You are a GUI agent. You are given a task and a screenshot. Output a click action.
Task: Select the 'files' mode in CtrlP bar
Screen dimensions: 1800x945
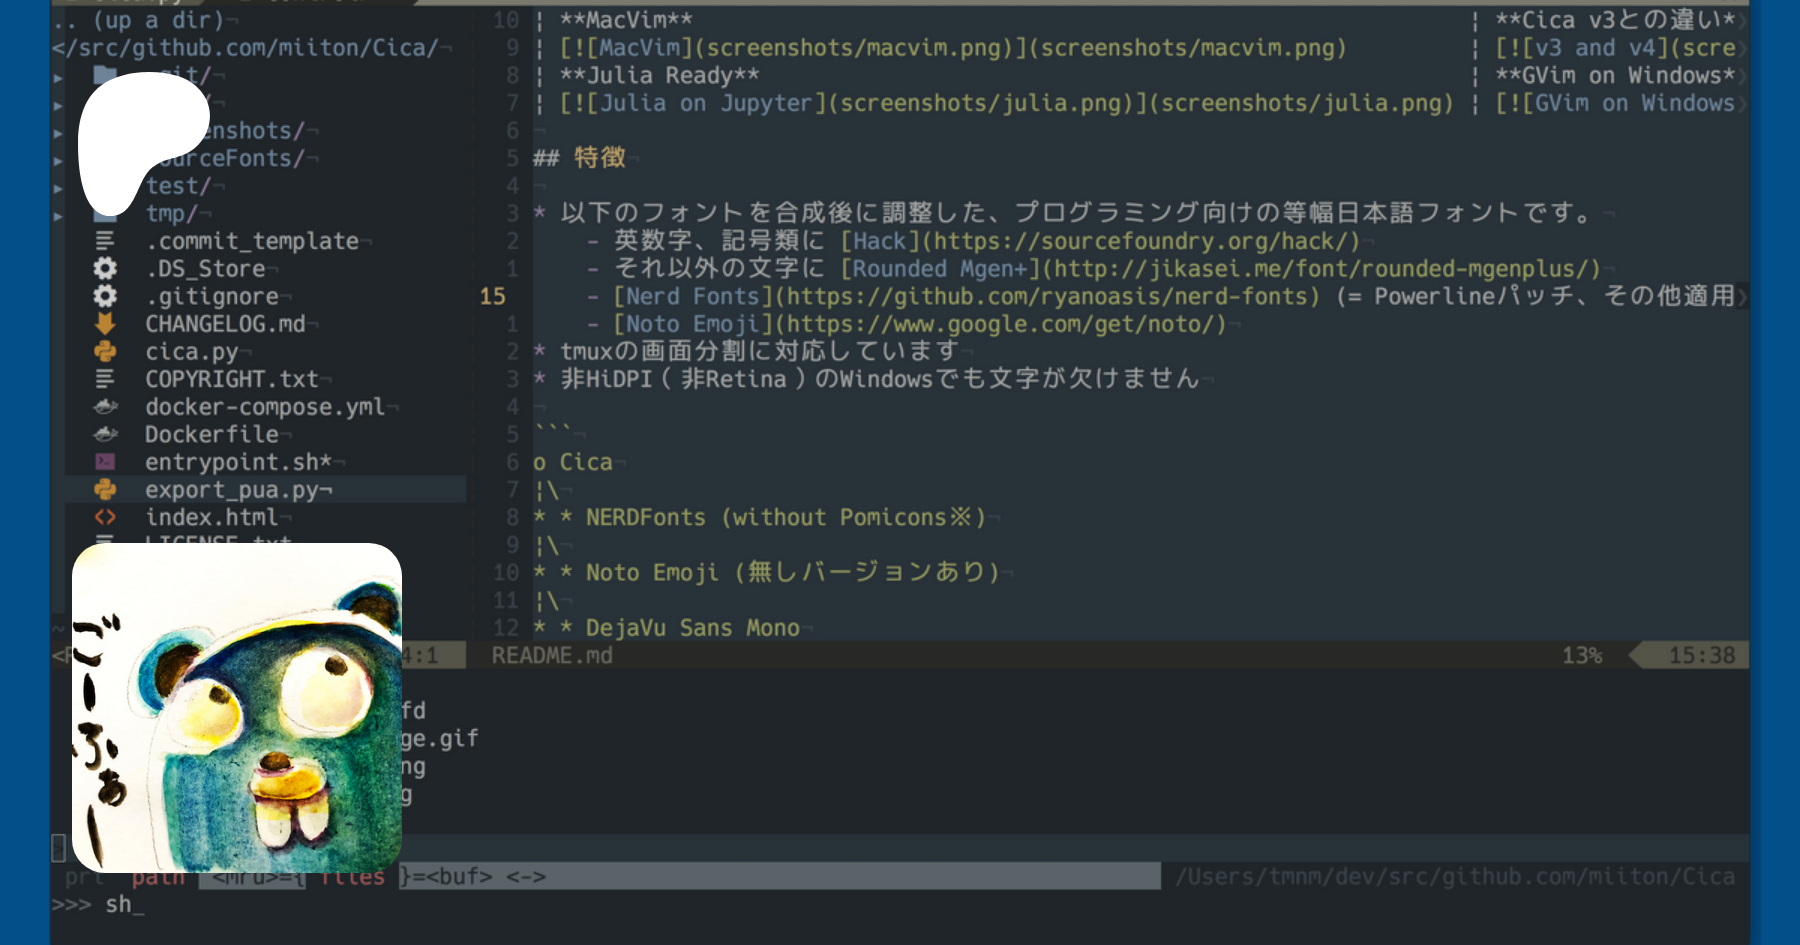tap(354, 877)
